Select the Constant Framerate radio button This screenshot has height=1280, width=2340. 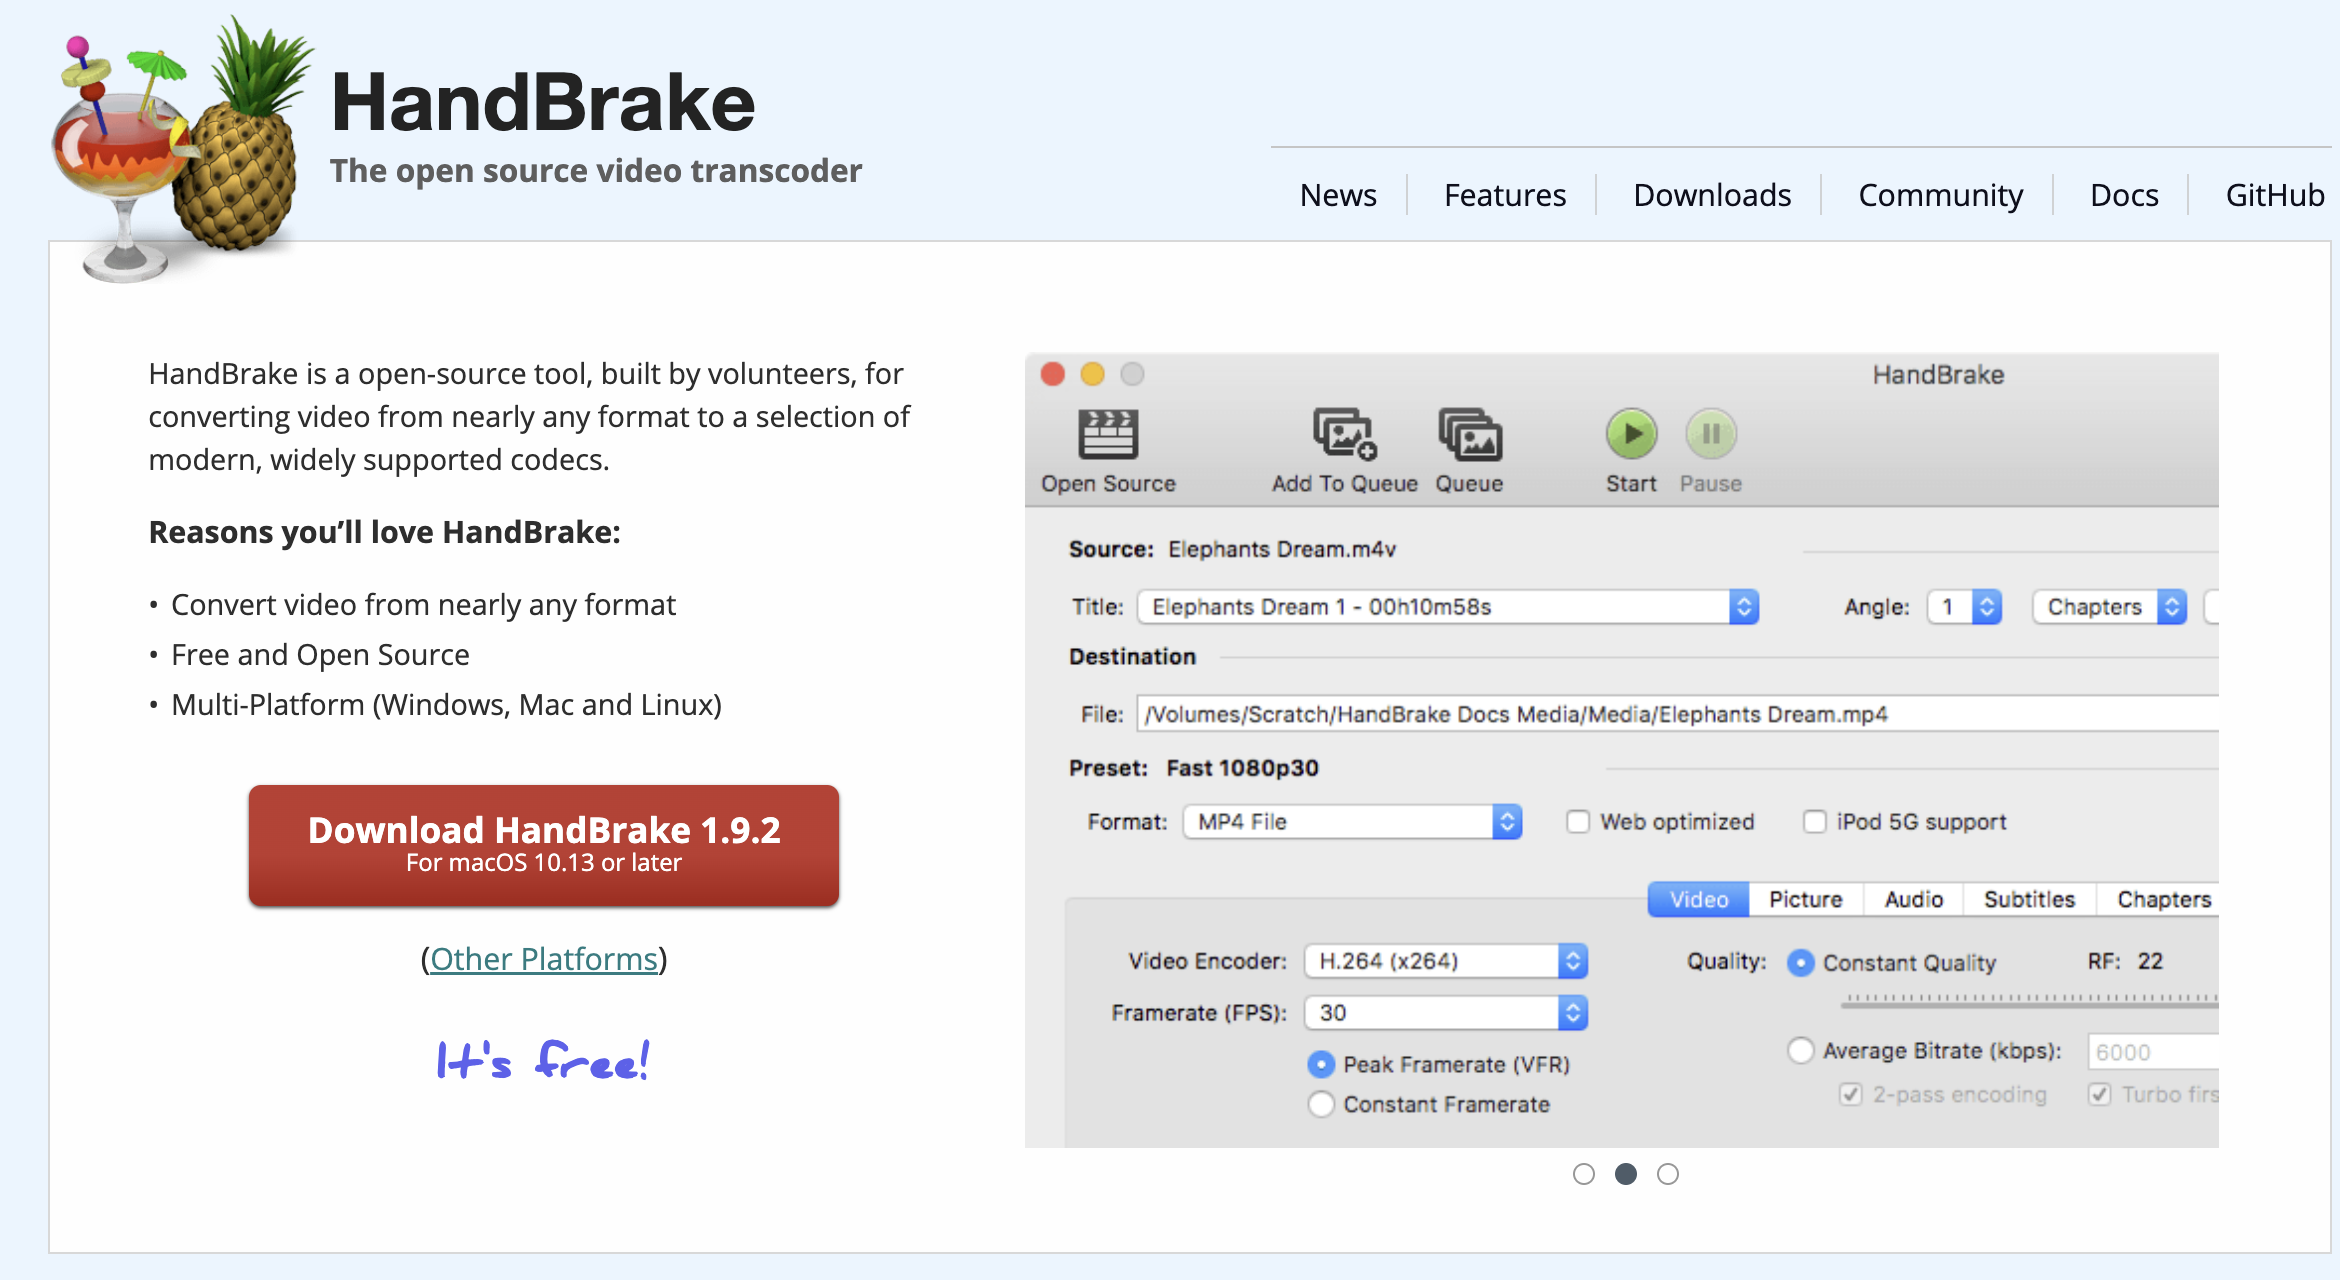point(1321,1104)
